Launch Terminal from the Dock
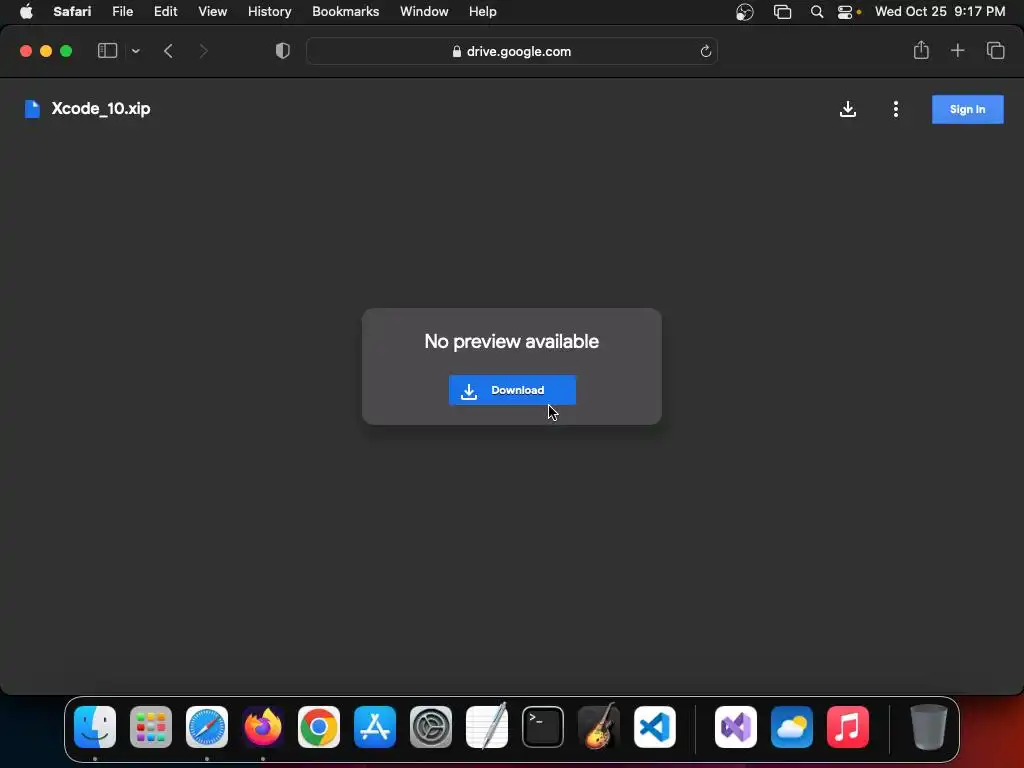1024x768 pixels. click(x=543, y=727)
